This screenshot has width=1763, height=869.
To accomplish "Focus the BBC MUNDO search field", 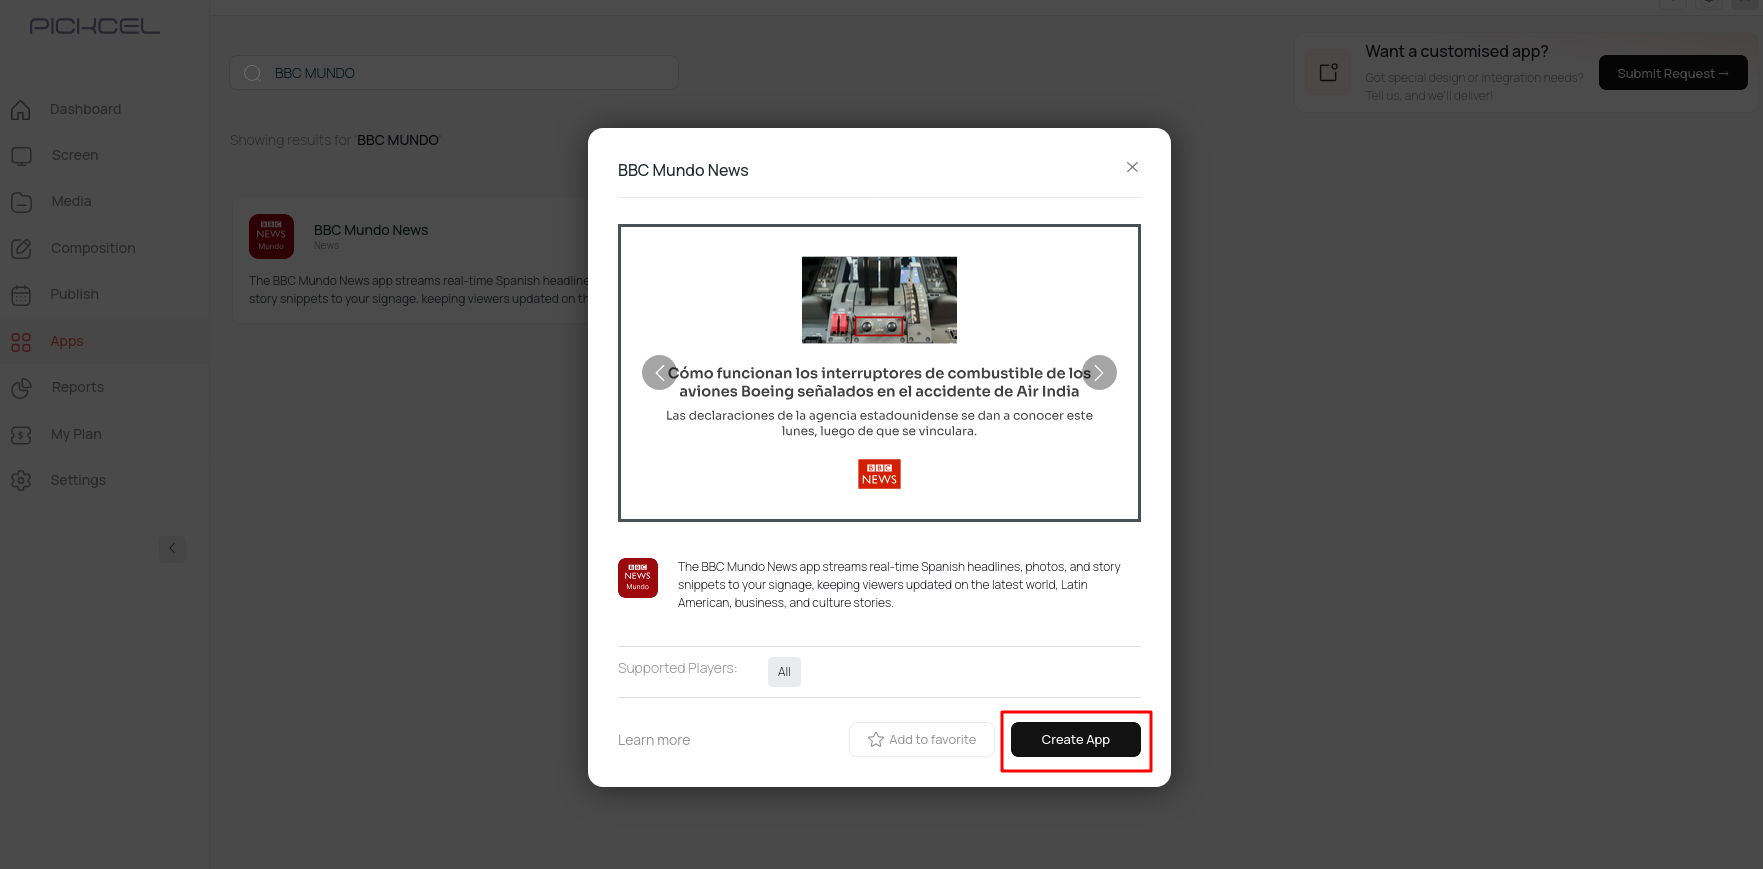I will pos(454,73).
